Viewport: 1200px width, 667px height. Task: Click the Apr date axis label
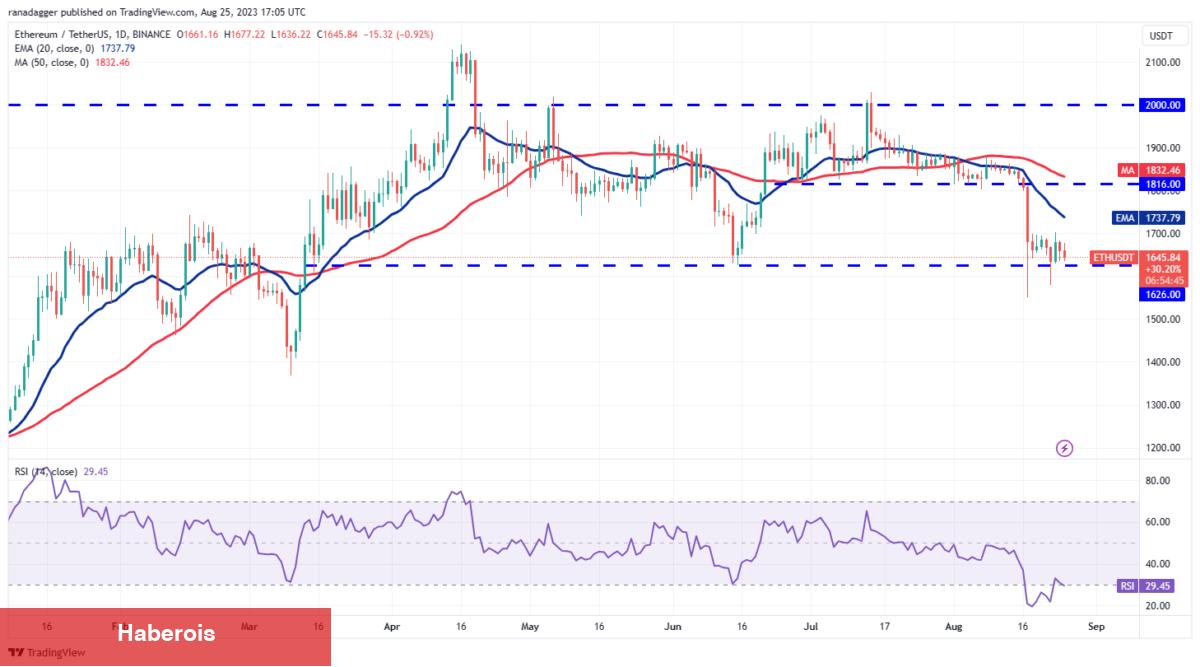pyautogui.click(x=392, y=626)
